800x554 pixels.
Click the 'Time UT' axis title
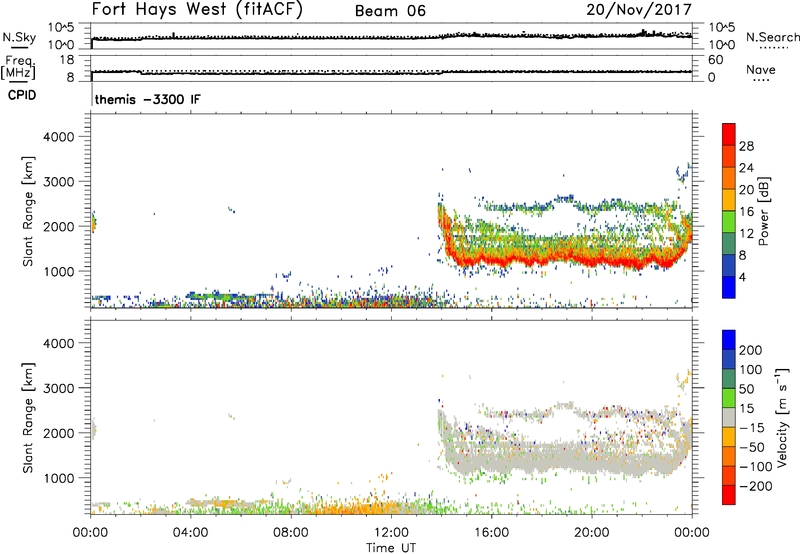(391, 548)
